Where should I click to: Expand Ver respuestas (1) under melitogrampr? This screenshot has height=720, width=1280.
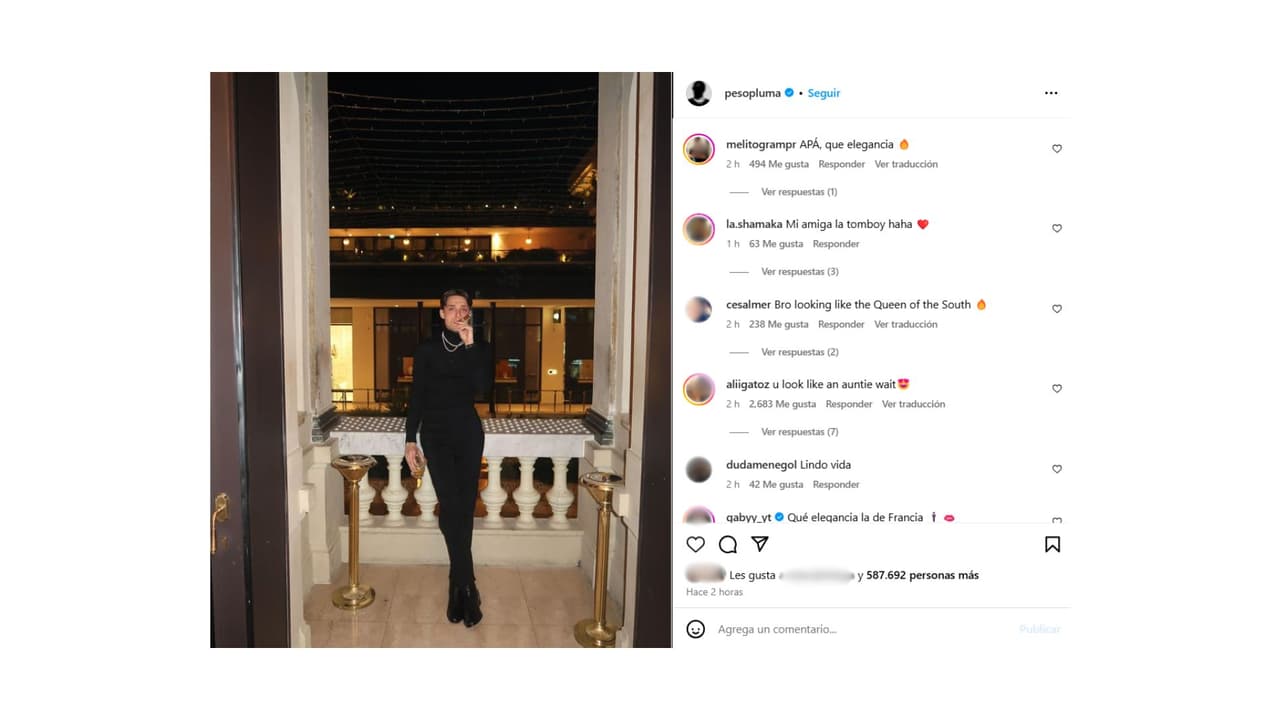pyautogui.click(x=799, y=192)
